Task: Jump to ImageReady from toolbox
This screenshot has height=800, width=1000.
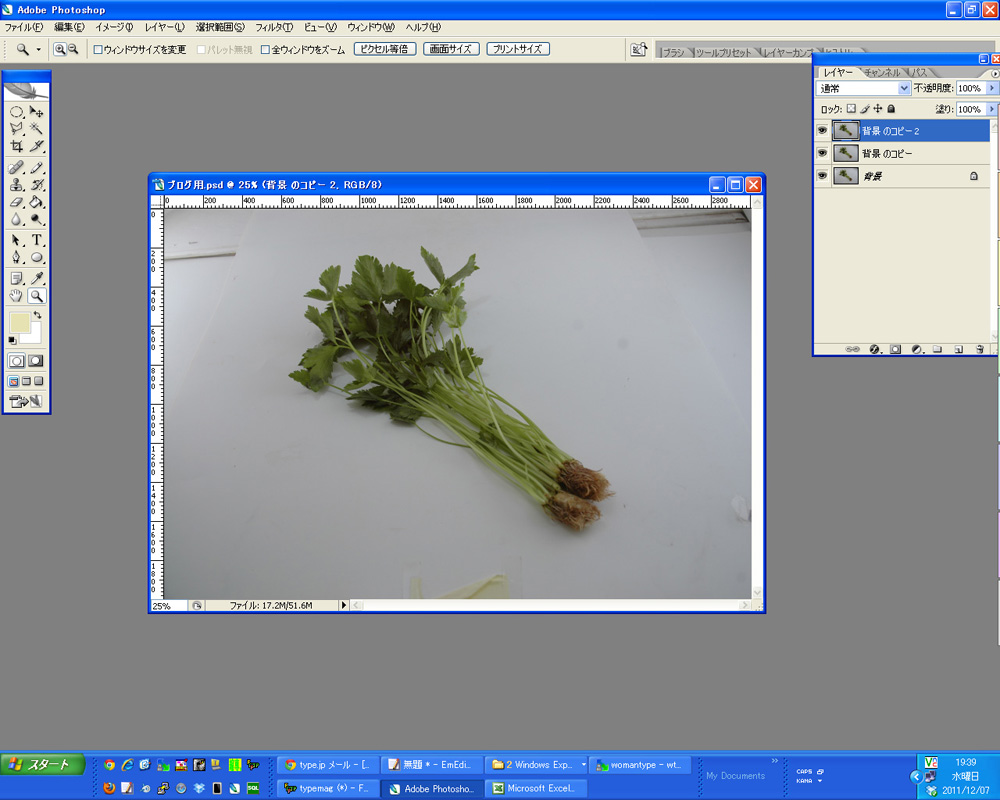Action: pyautogui.click(x=26, y=401)
